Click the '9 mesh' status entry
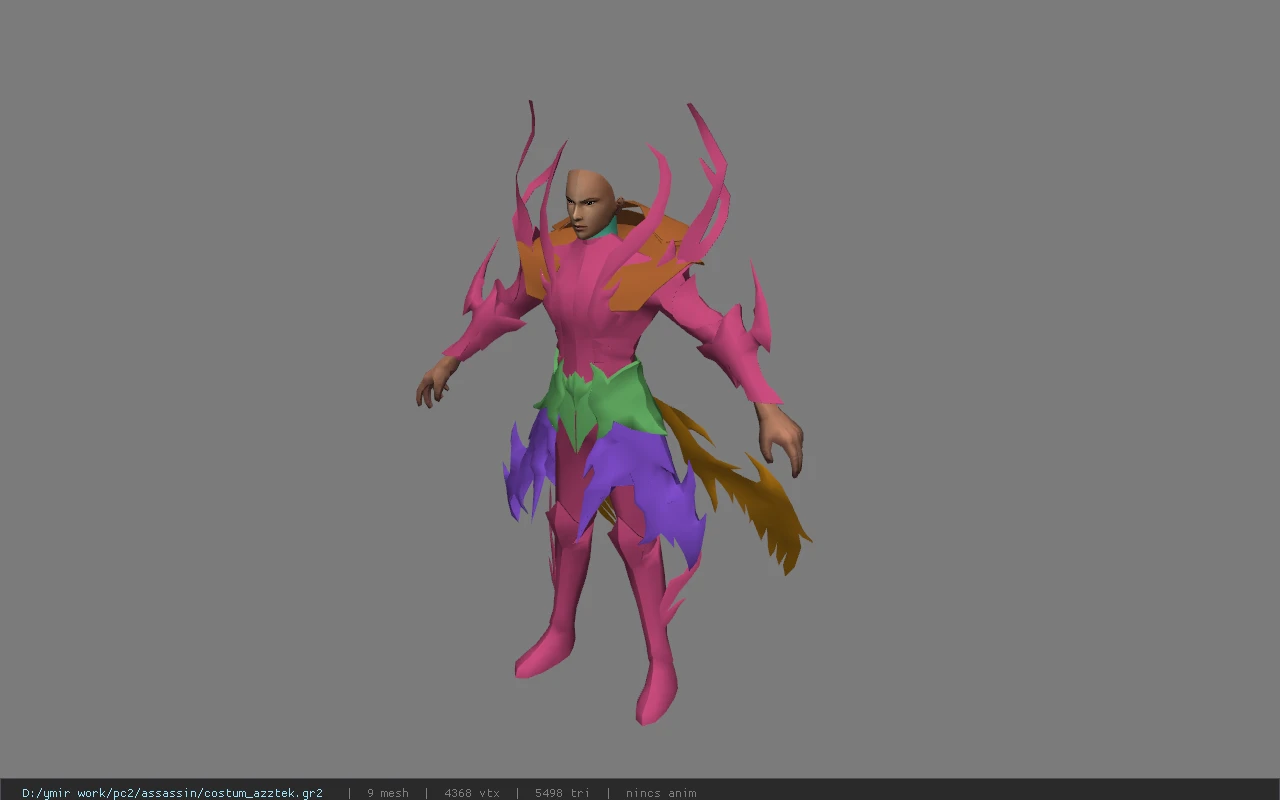This screenshot has height=800, width=1280. [388, 793]
